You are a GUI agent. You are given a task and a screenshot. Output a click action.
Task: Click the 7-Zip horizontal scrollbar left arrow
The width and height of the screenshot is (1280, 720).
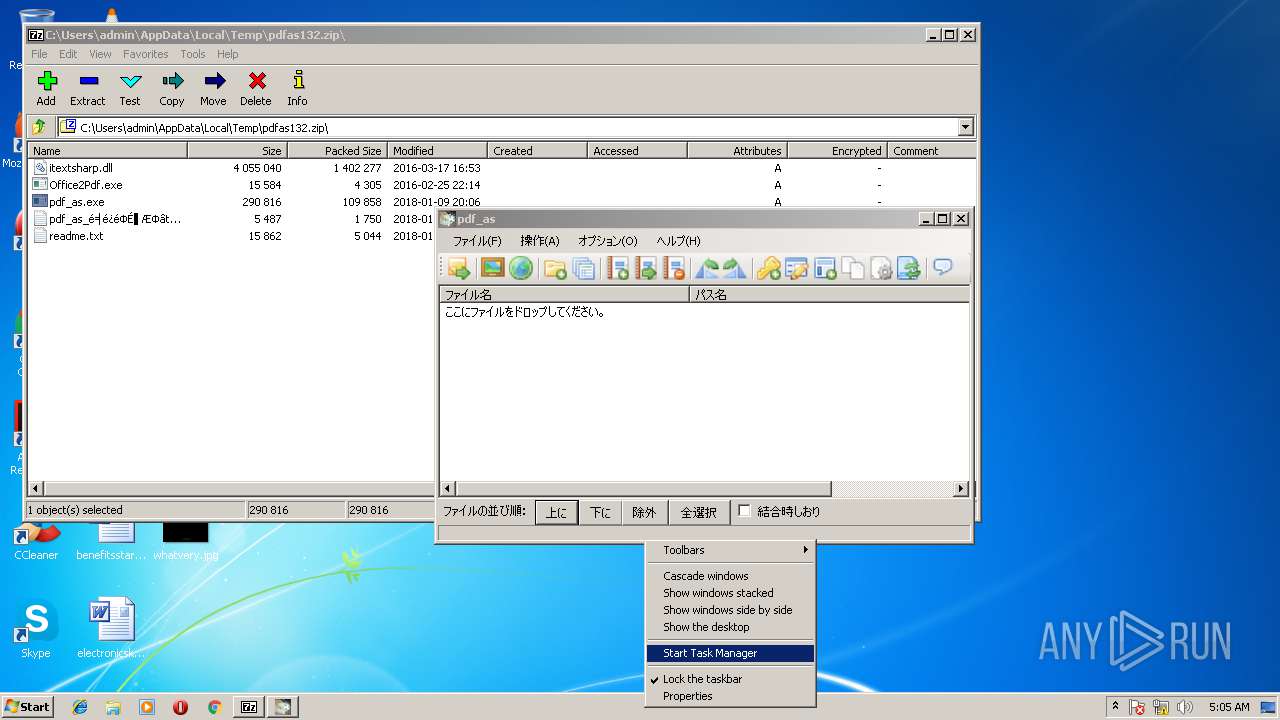[36, 489]
